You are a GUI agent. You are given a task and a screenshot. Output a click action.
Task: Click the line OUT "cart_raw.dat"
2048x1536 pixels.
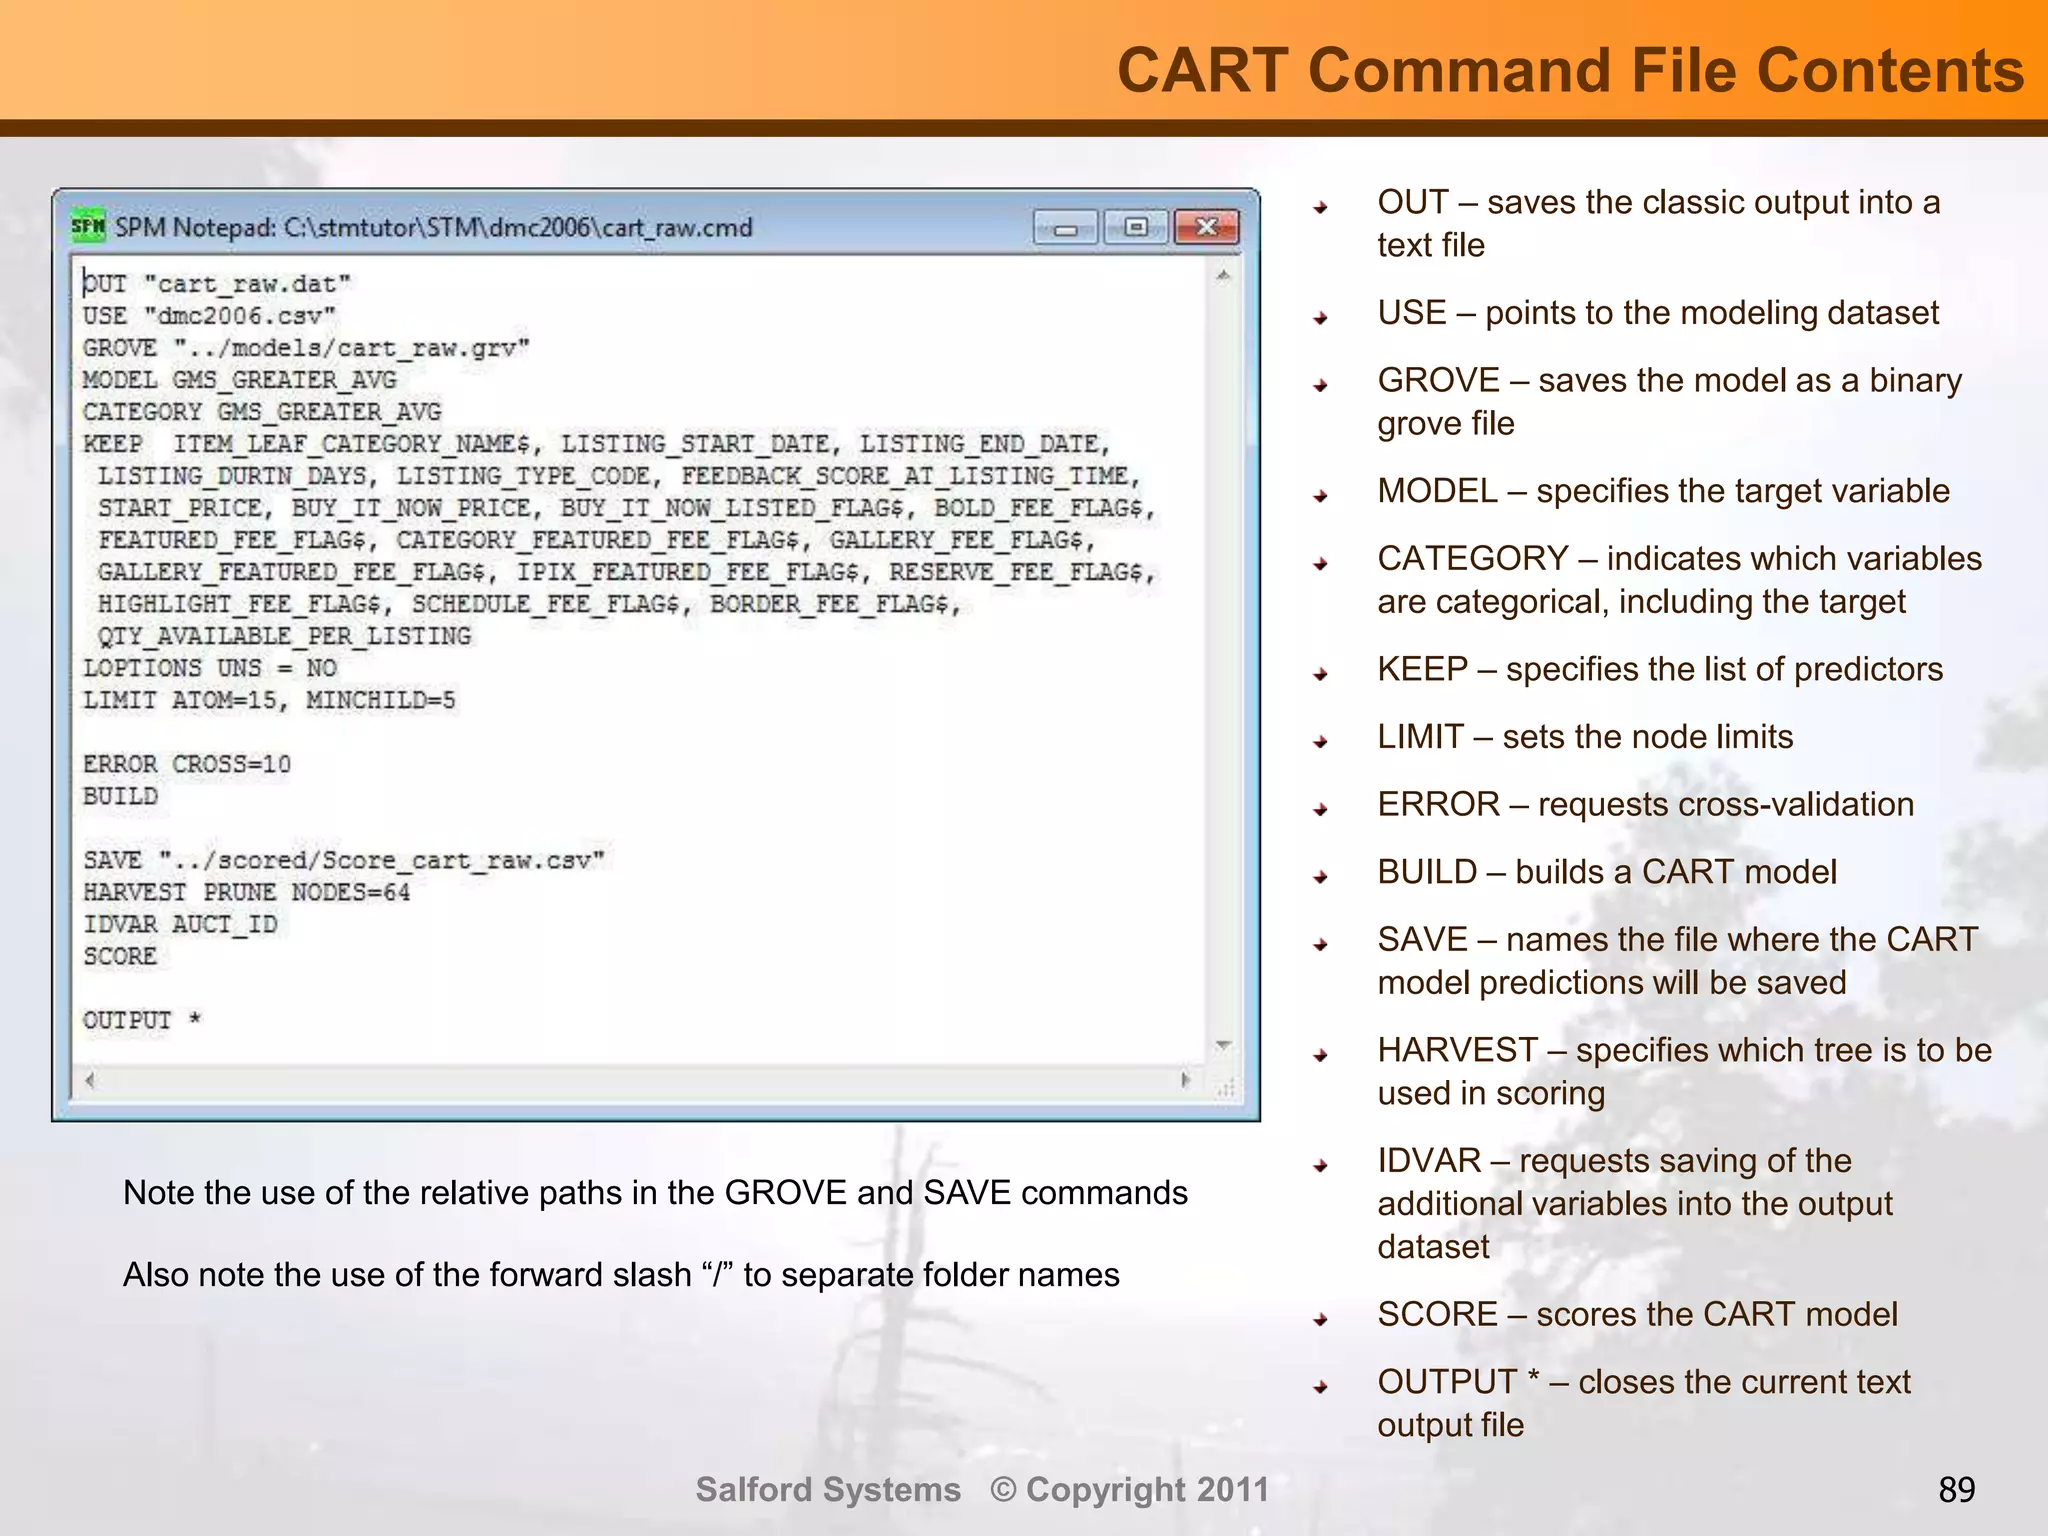217,284
